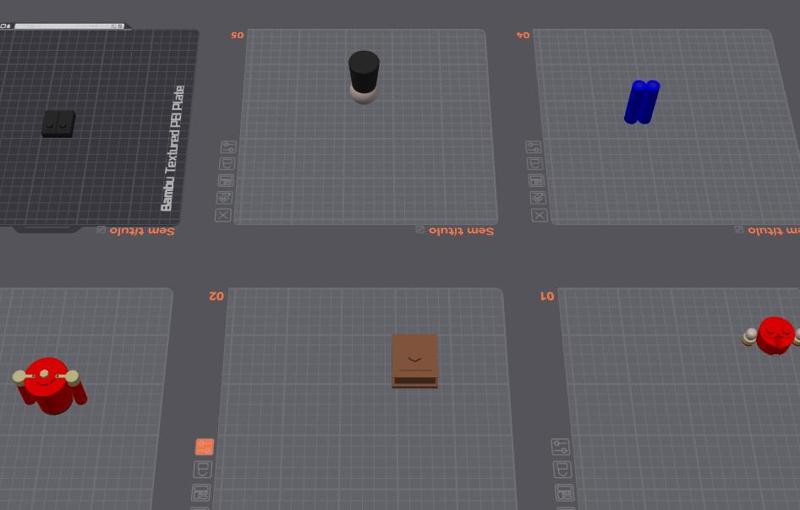Remove plate 05 with its X icon
The image size is (800, 510).
tap(223, 215)
